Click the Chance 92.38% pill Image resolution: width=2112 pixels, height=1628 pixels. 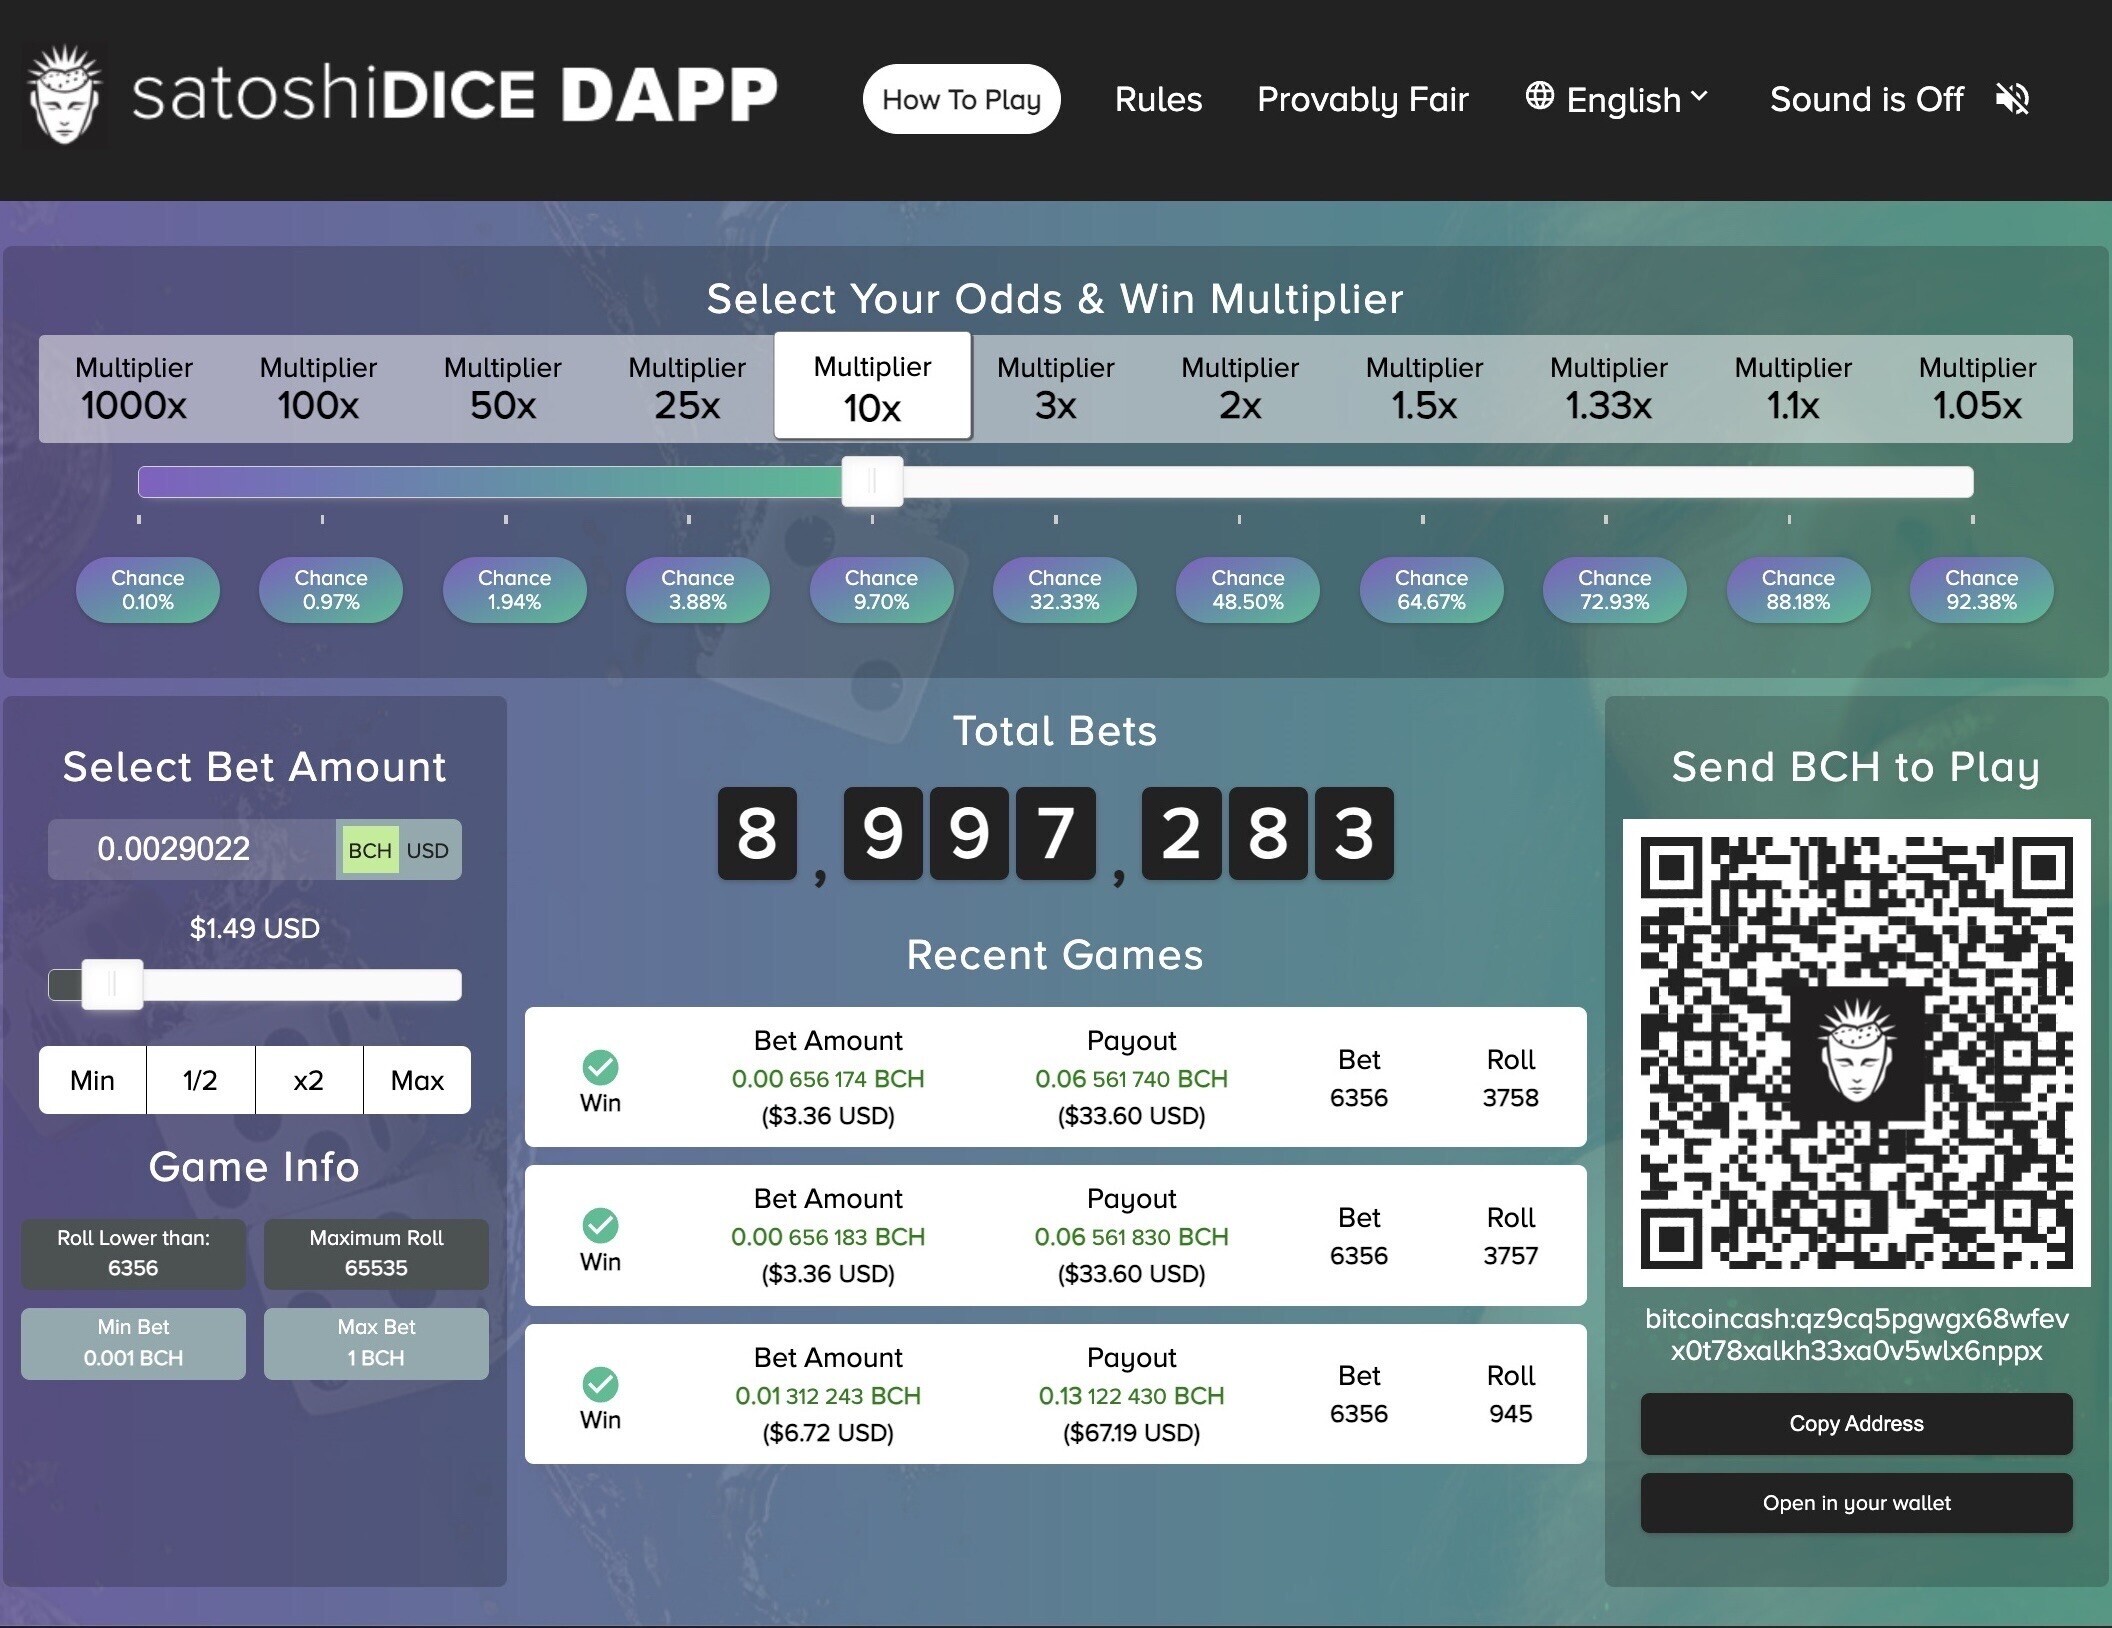click(1982, 590)
